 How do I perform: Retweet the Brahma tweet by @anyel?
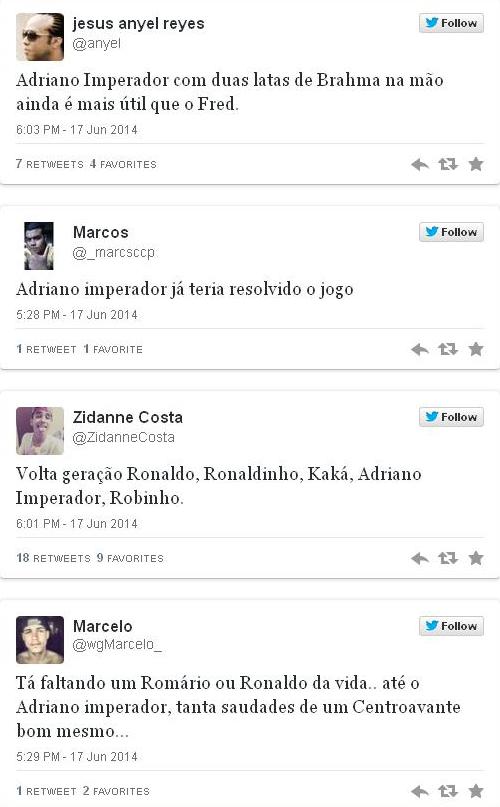tap(448, 164)
